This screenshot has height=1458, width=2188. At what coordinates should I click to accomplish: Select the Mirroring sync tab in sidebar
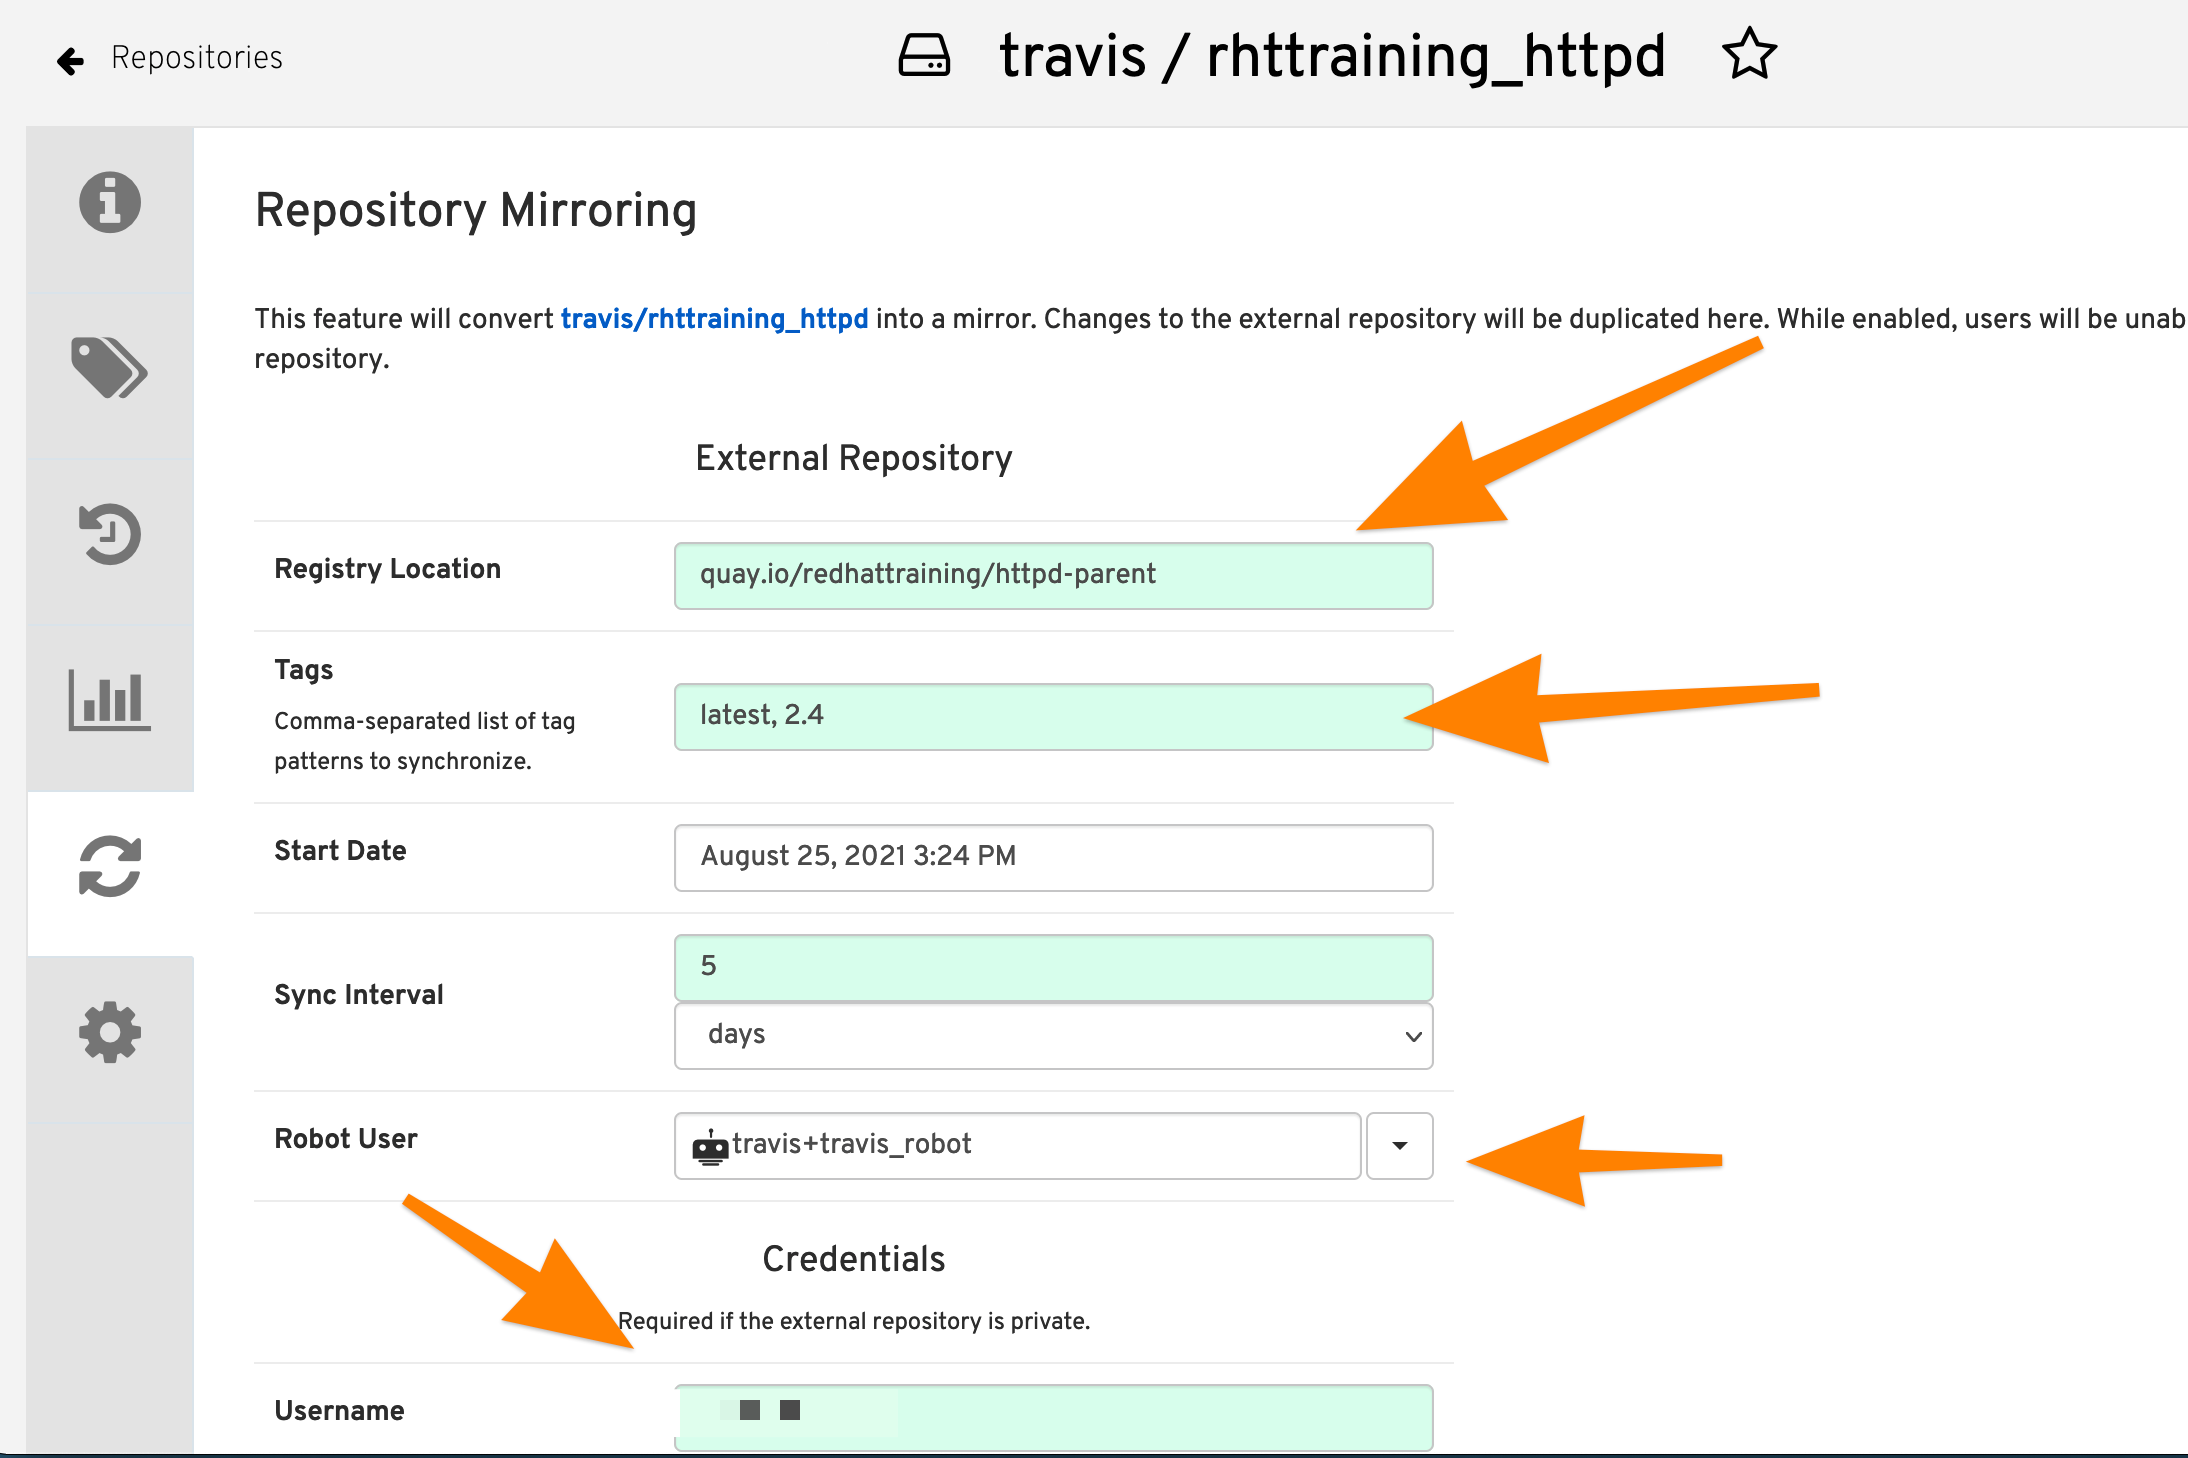point(110,866)
